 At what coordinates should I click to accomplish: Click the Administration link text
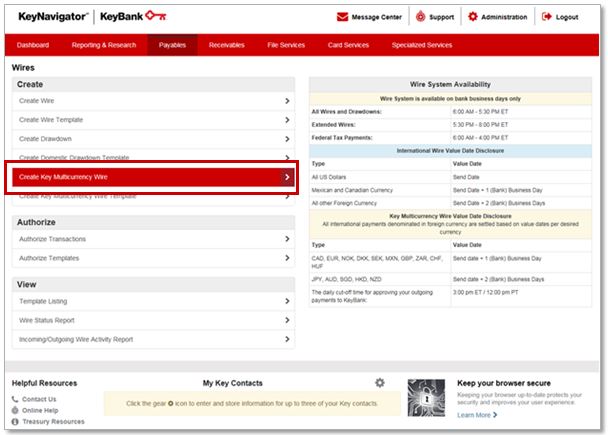coord(504,17)
